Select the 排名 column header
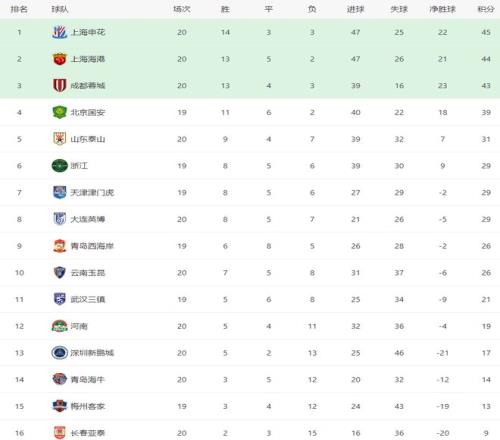The height and width of the screenshot is (440, 500). tap(19, 9)
